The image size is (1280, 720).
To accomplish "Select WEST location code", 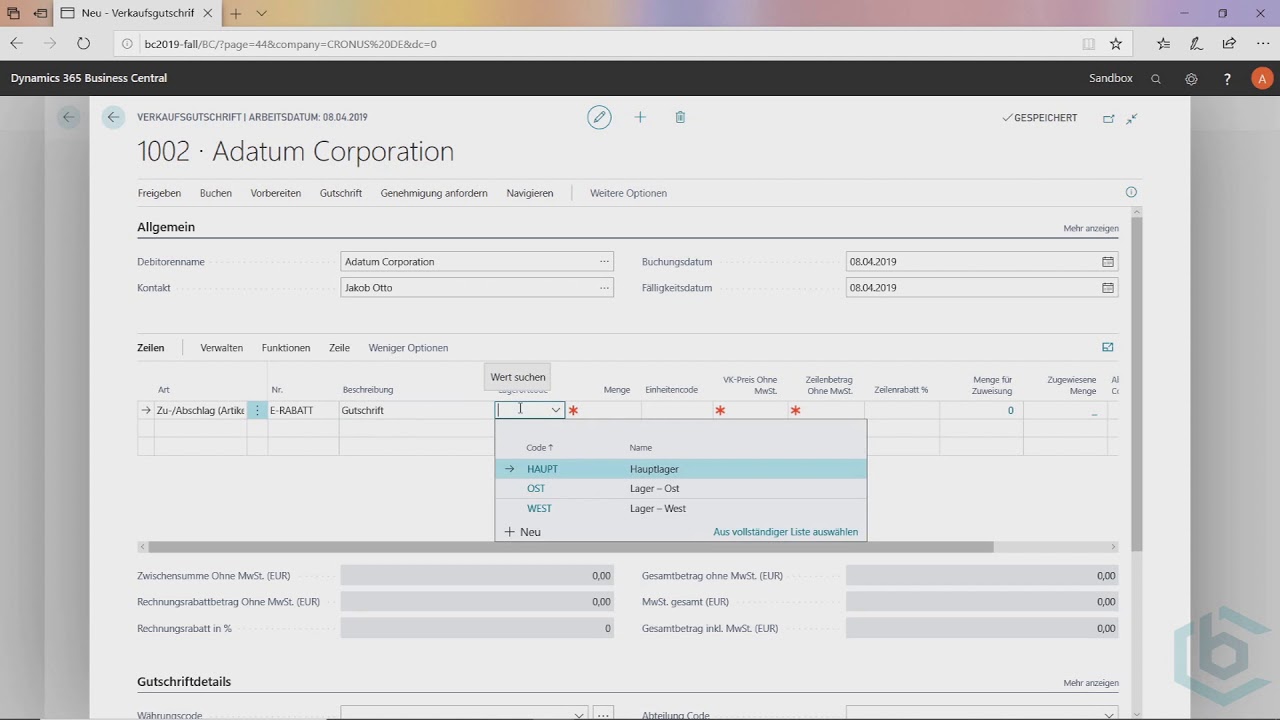I will pyautogui.click(x=539, y=509).
